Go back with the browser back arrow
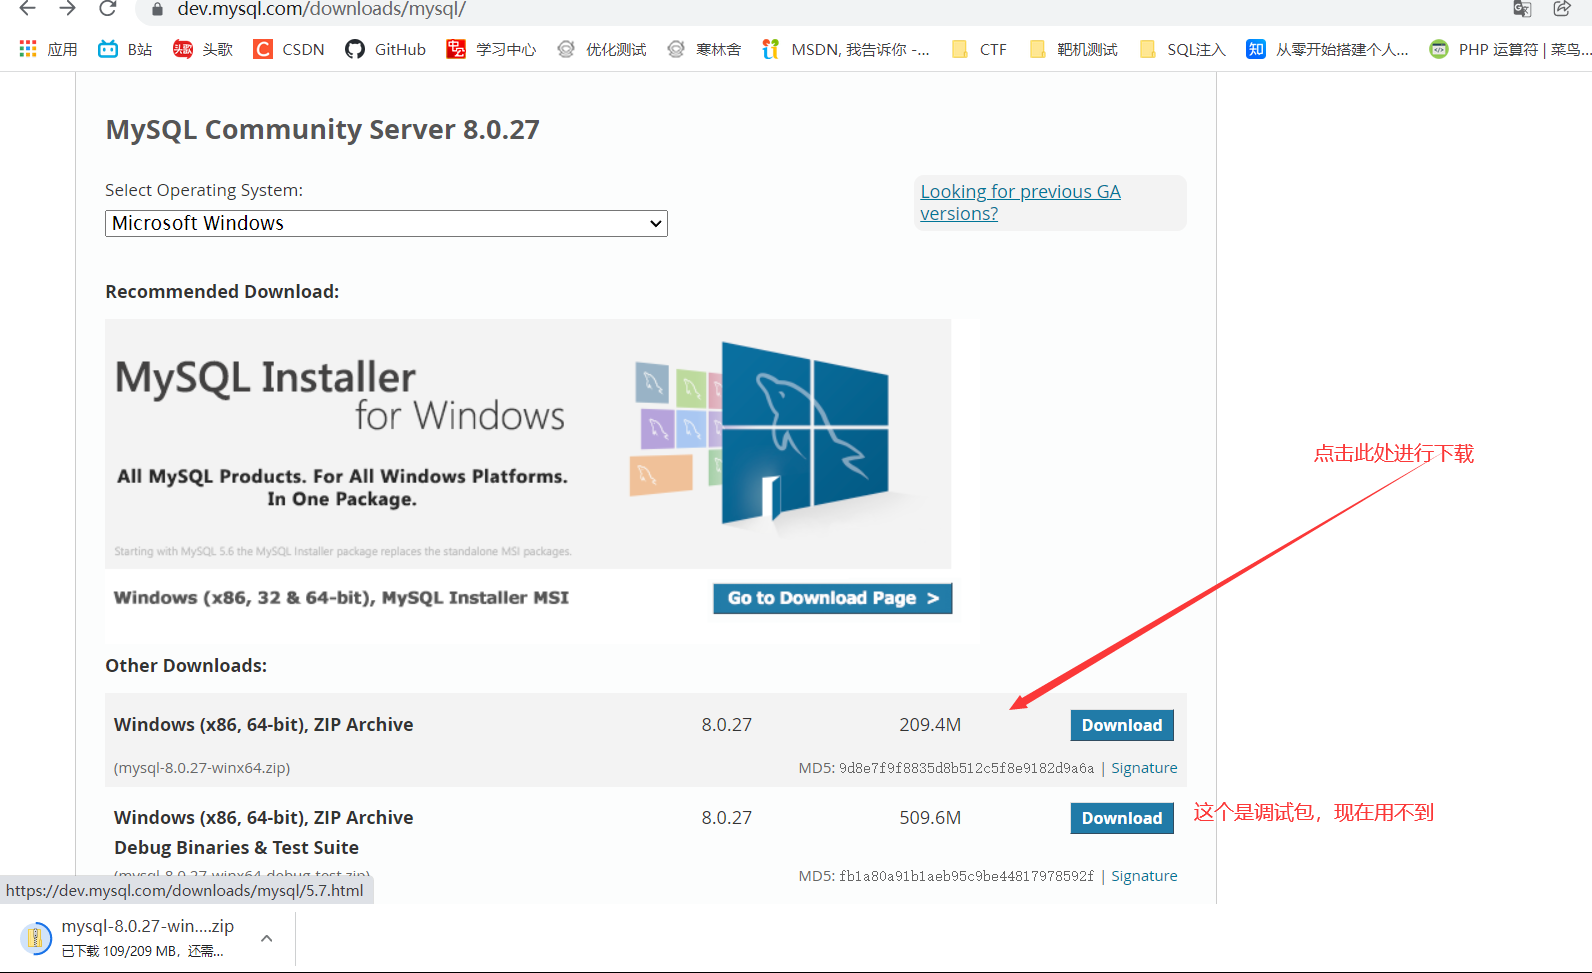Viewport: 1592px width, 973px height. (x=27, y=9)
